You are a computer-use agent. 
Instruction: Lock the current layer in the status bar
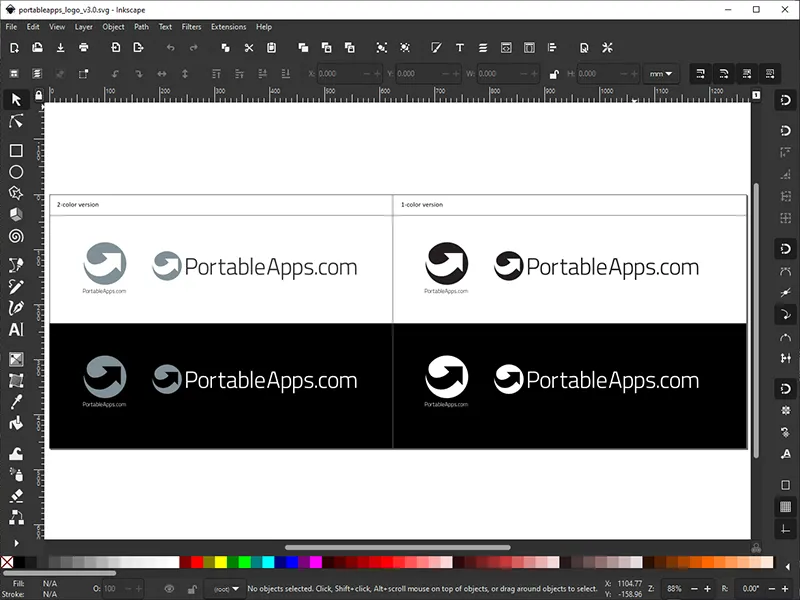tap(192, 589)
